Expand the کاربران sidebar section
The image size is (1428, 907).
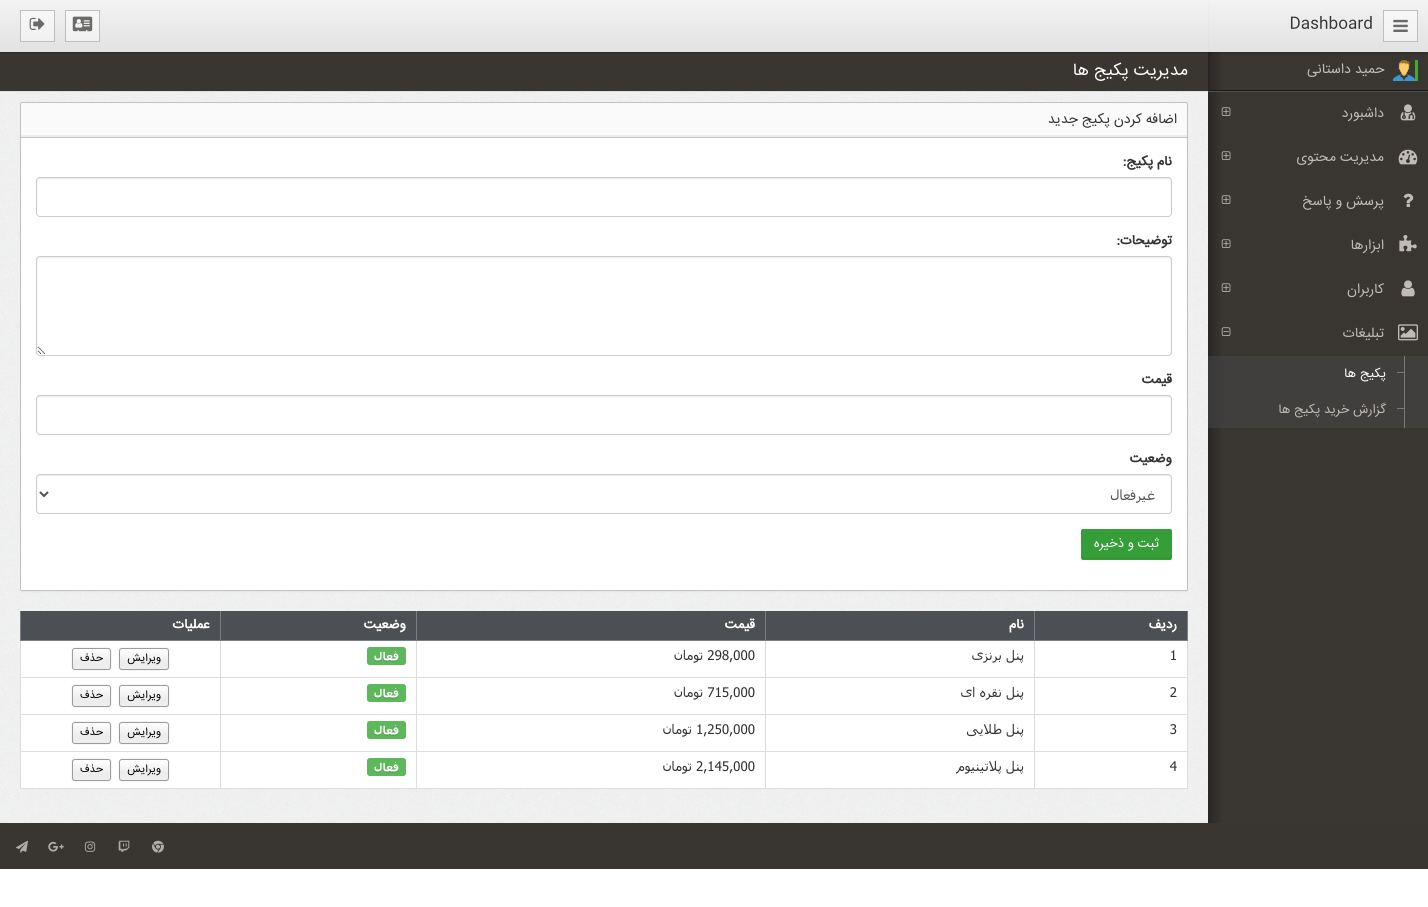[x=1226, y=288]
